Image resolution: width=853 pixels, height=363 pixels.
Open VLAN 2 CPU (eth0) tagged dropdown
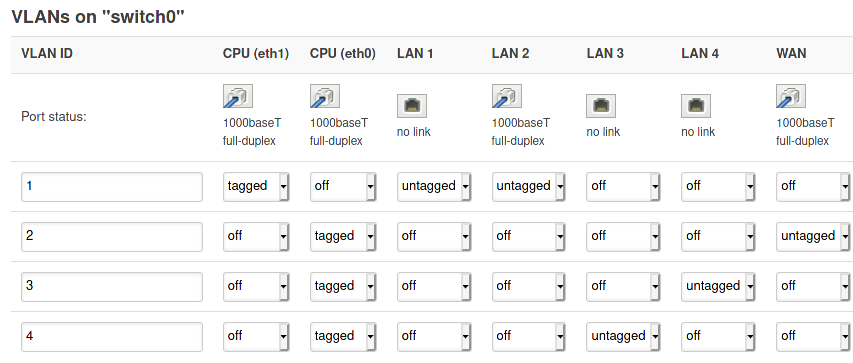(x=343, y=237)
